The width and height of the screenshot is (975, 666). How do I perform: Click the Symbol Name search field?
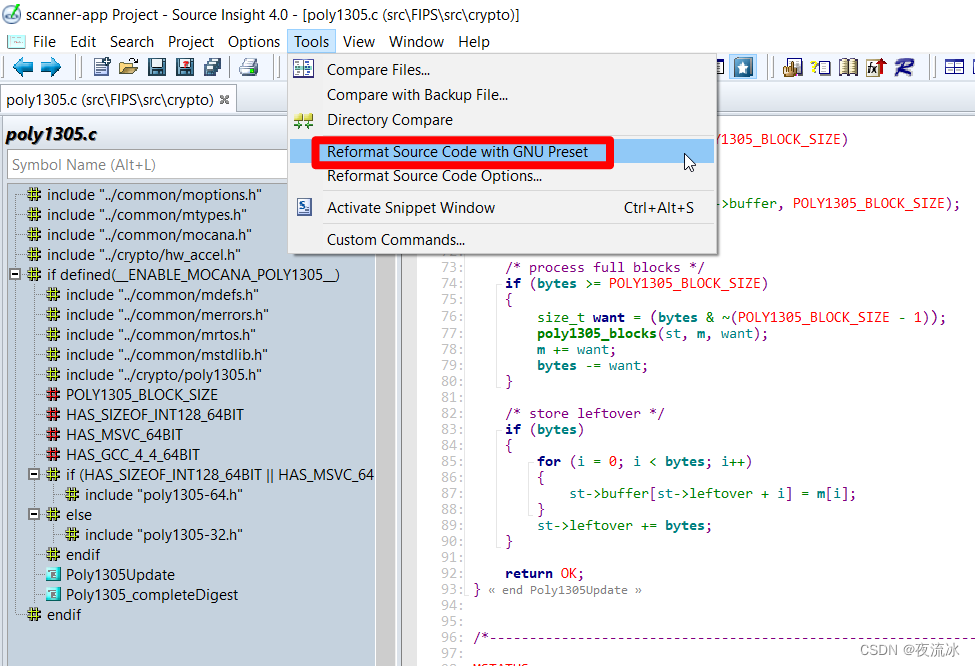pos(147,165)
